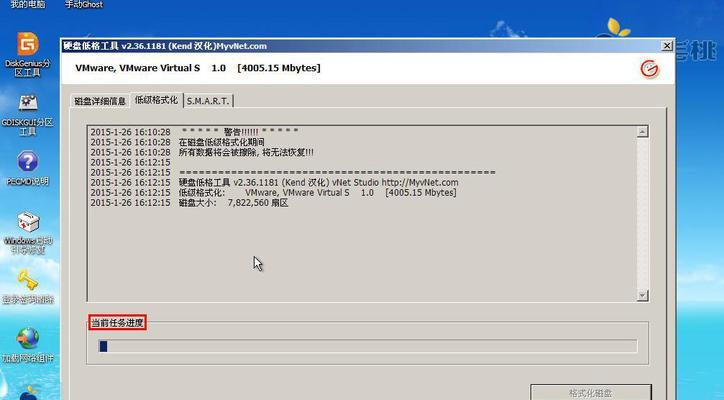Close the 硬盘低格工具 window

click(x=667, y=46)
